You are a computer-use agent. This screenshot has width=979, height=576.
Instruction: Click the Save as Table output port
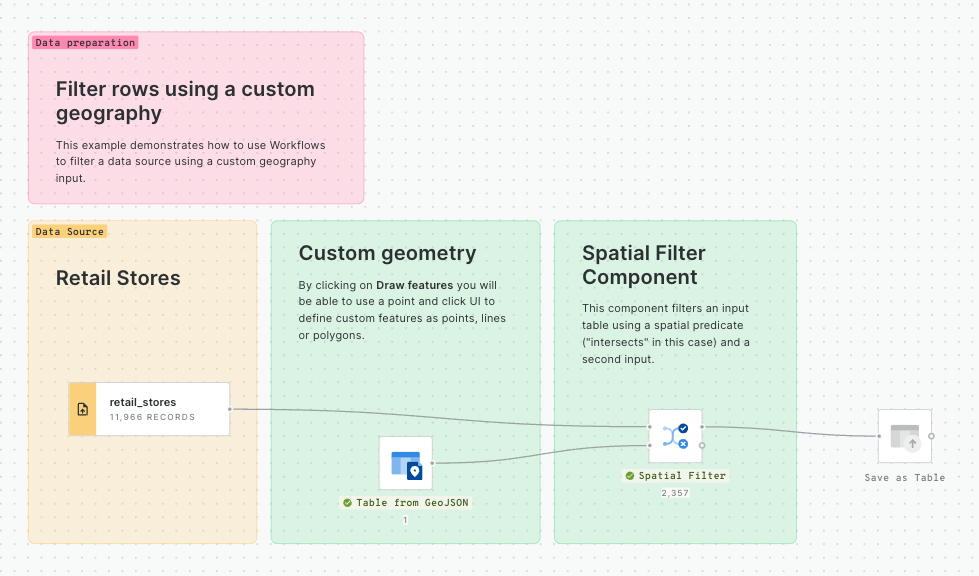tap(931, 436)
